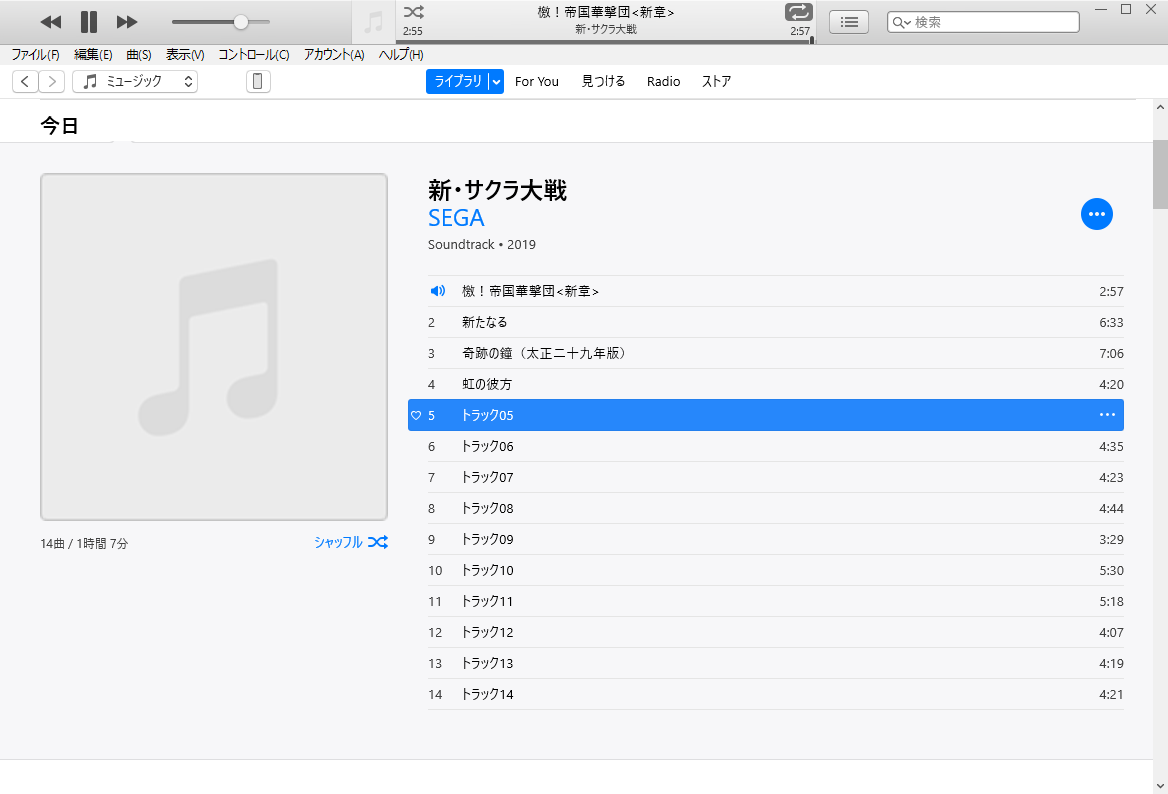Expand the search options magnifier dropdown
The height and width of the screenshot is (794, 1168).
(901, 22)
